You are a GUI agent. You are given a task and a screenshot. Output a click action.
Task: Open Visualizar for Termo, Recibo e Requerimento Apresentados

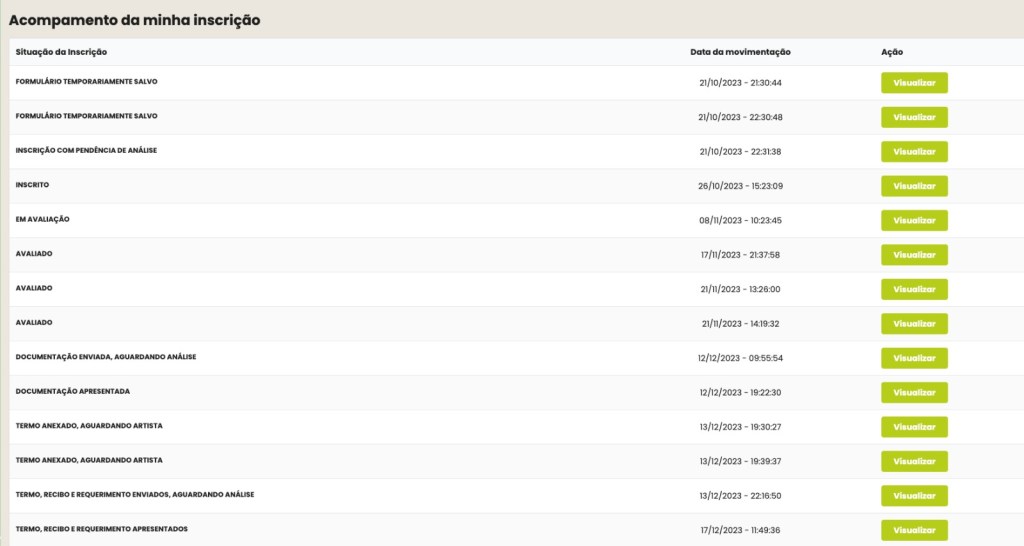click(x=914, y=530)
